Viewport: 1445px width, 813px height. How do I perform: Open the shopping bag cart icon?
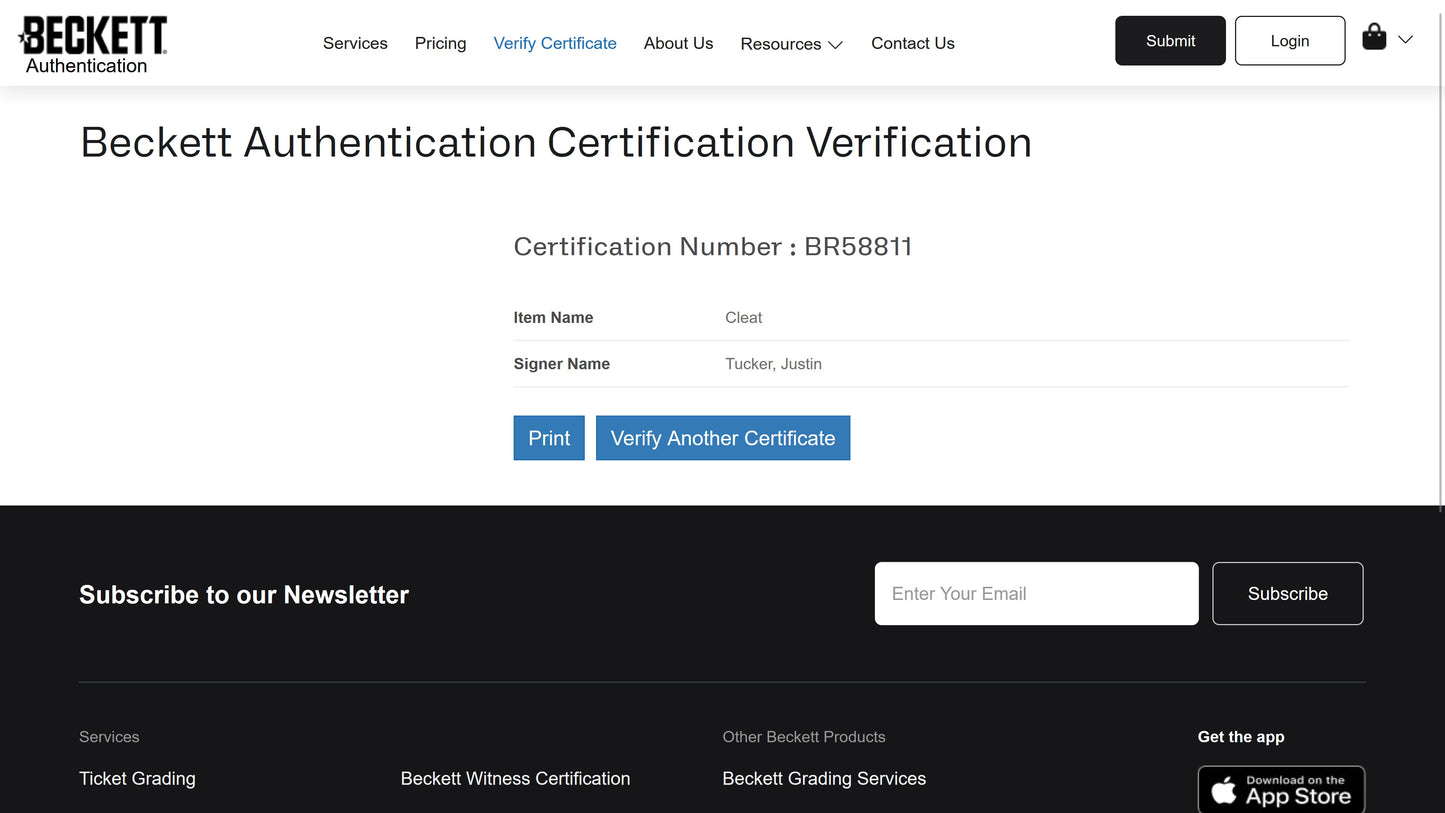1374,38
